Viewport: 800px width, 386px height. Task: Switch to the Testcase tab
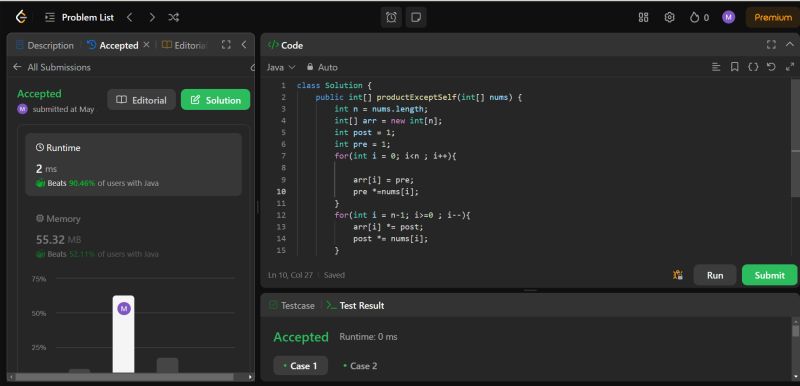(292, 305)
